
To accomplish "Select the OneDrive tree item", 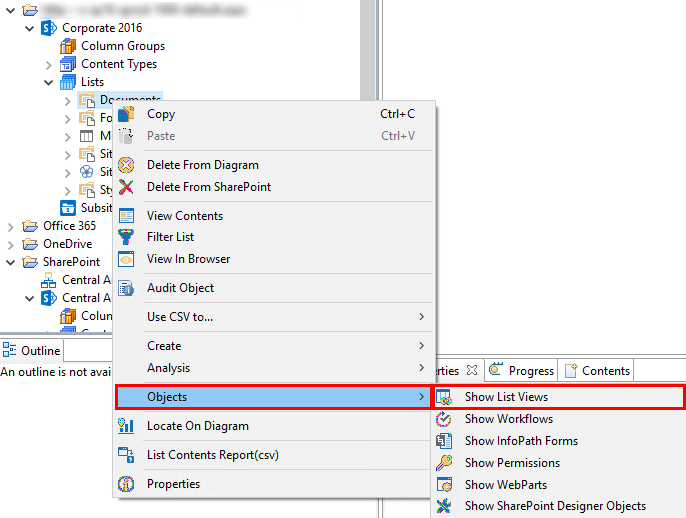I will point(67,244).
